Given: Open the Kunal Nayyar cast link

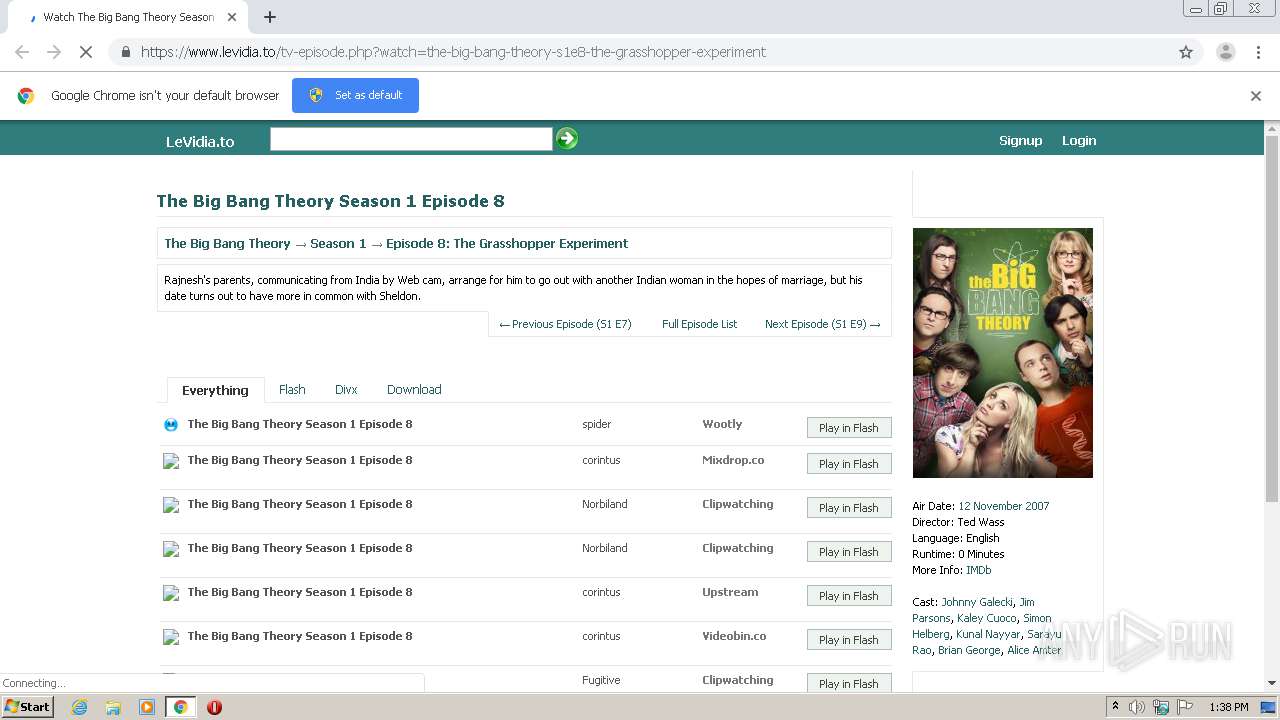Looking at the screenshot, I should [x=988, y=634].
